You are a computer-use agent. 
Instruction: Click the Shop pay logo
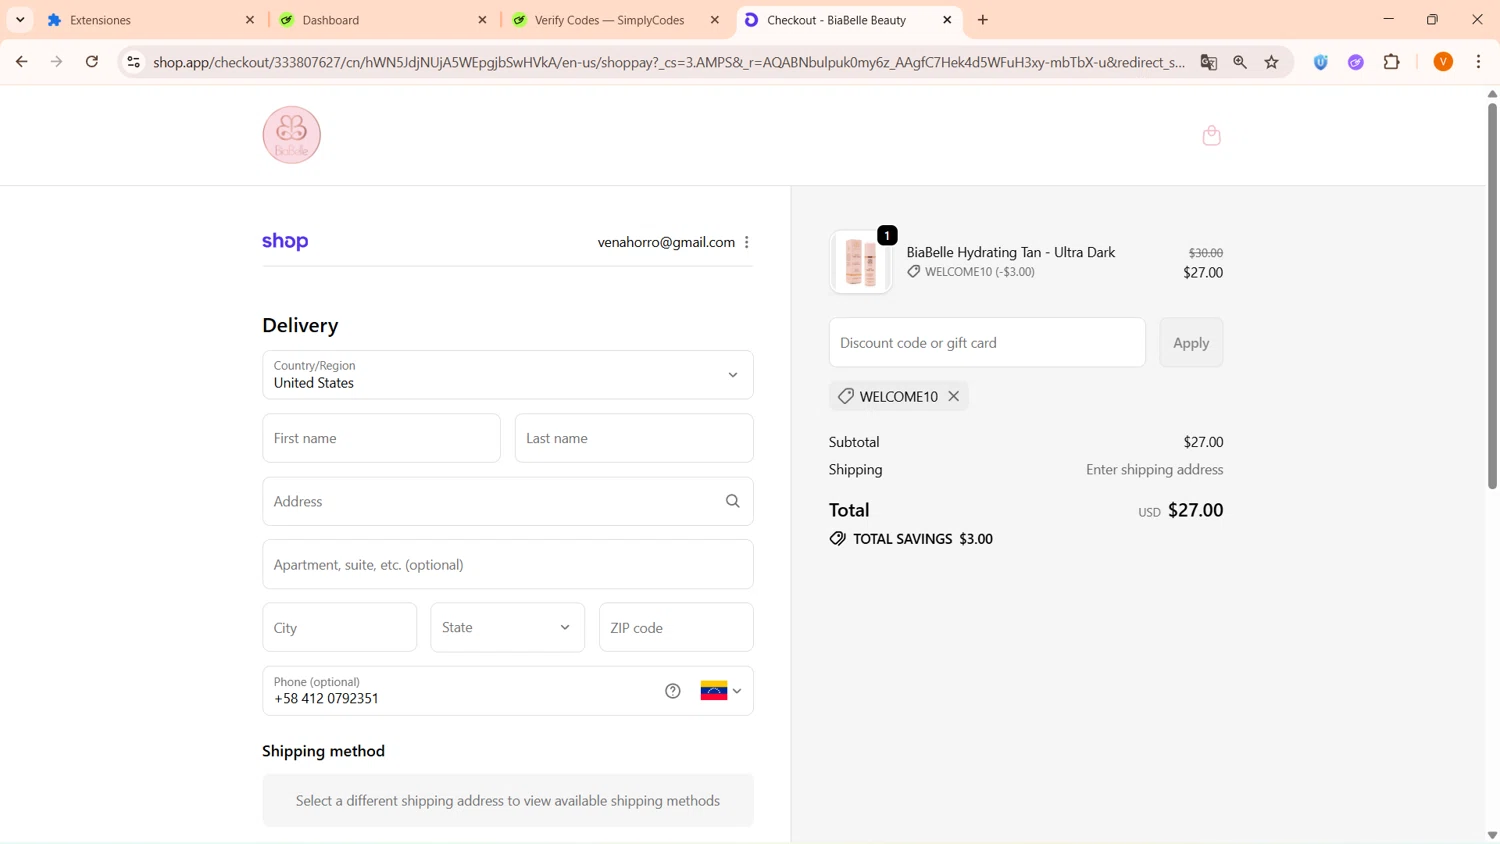pos(285,242)
